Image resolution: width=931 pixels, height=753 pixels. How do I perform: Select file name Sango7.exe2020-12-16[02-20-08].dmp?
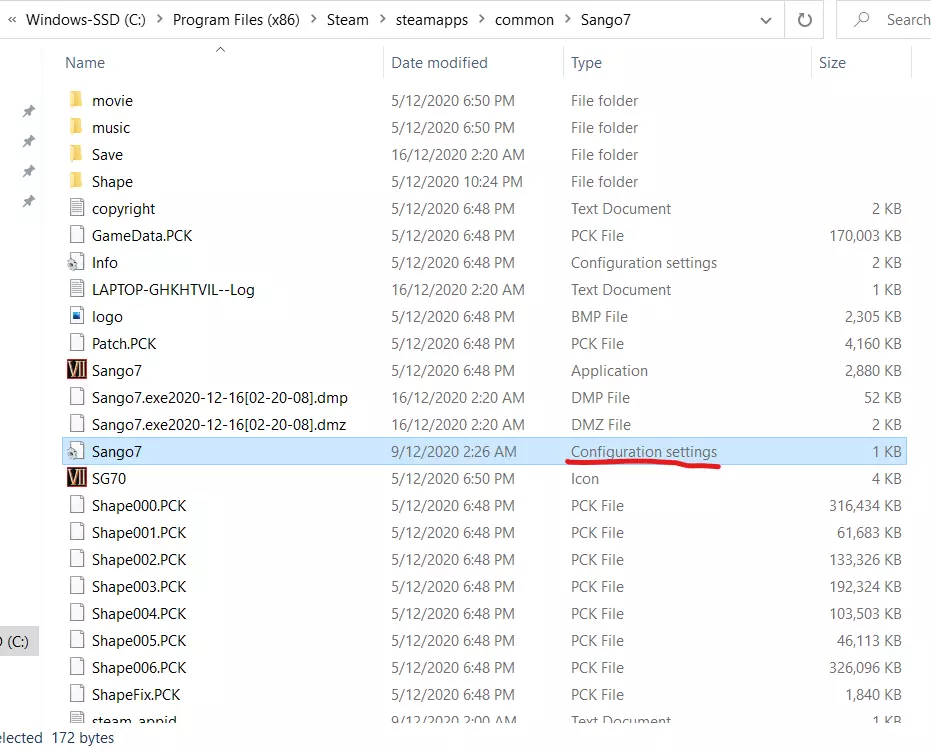pyautogui.click(x=220, y=398)
